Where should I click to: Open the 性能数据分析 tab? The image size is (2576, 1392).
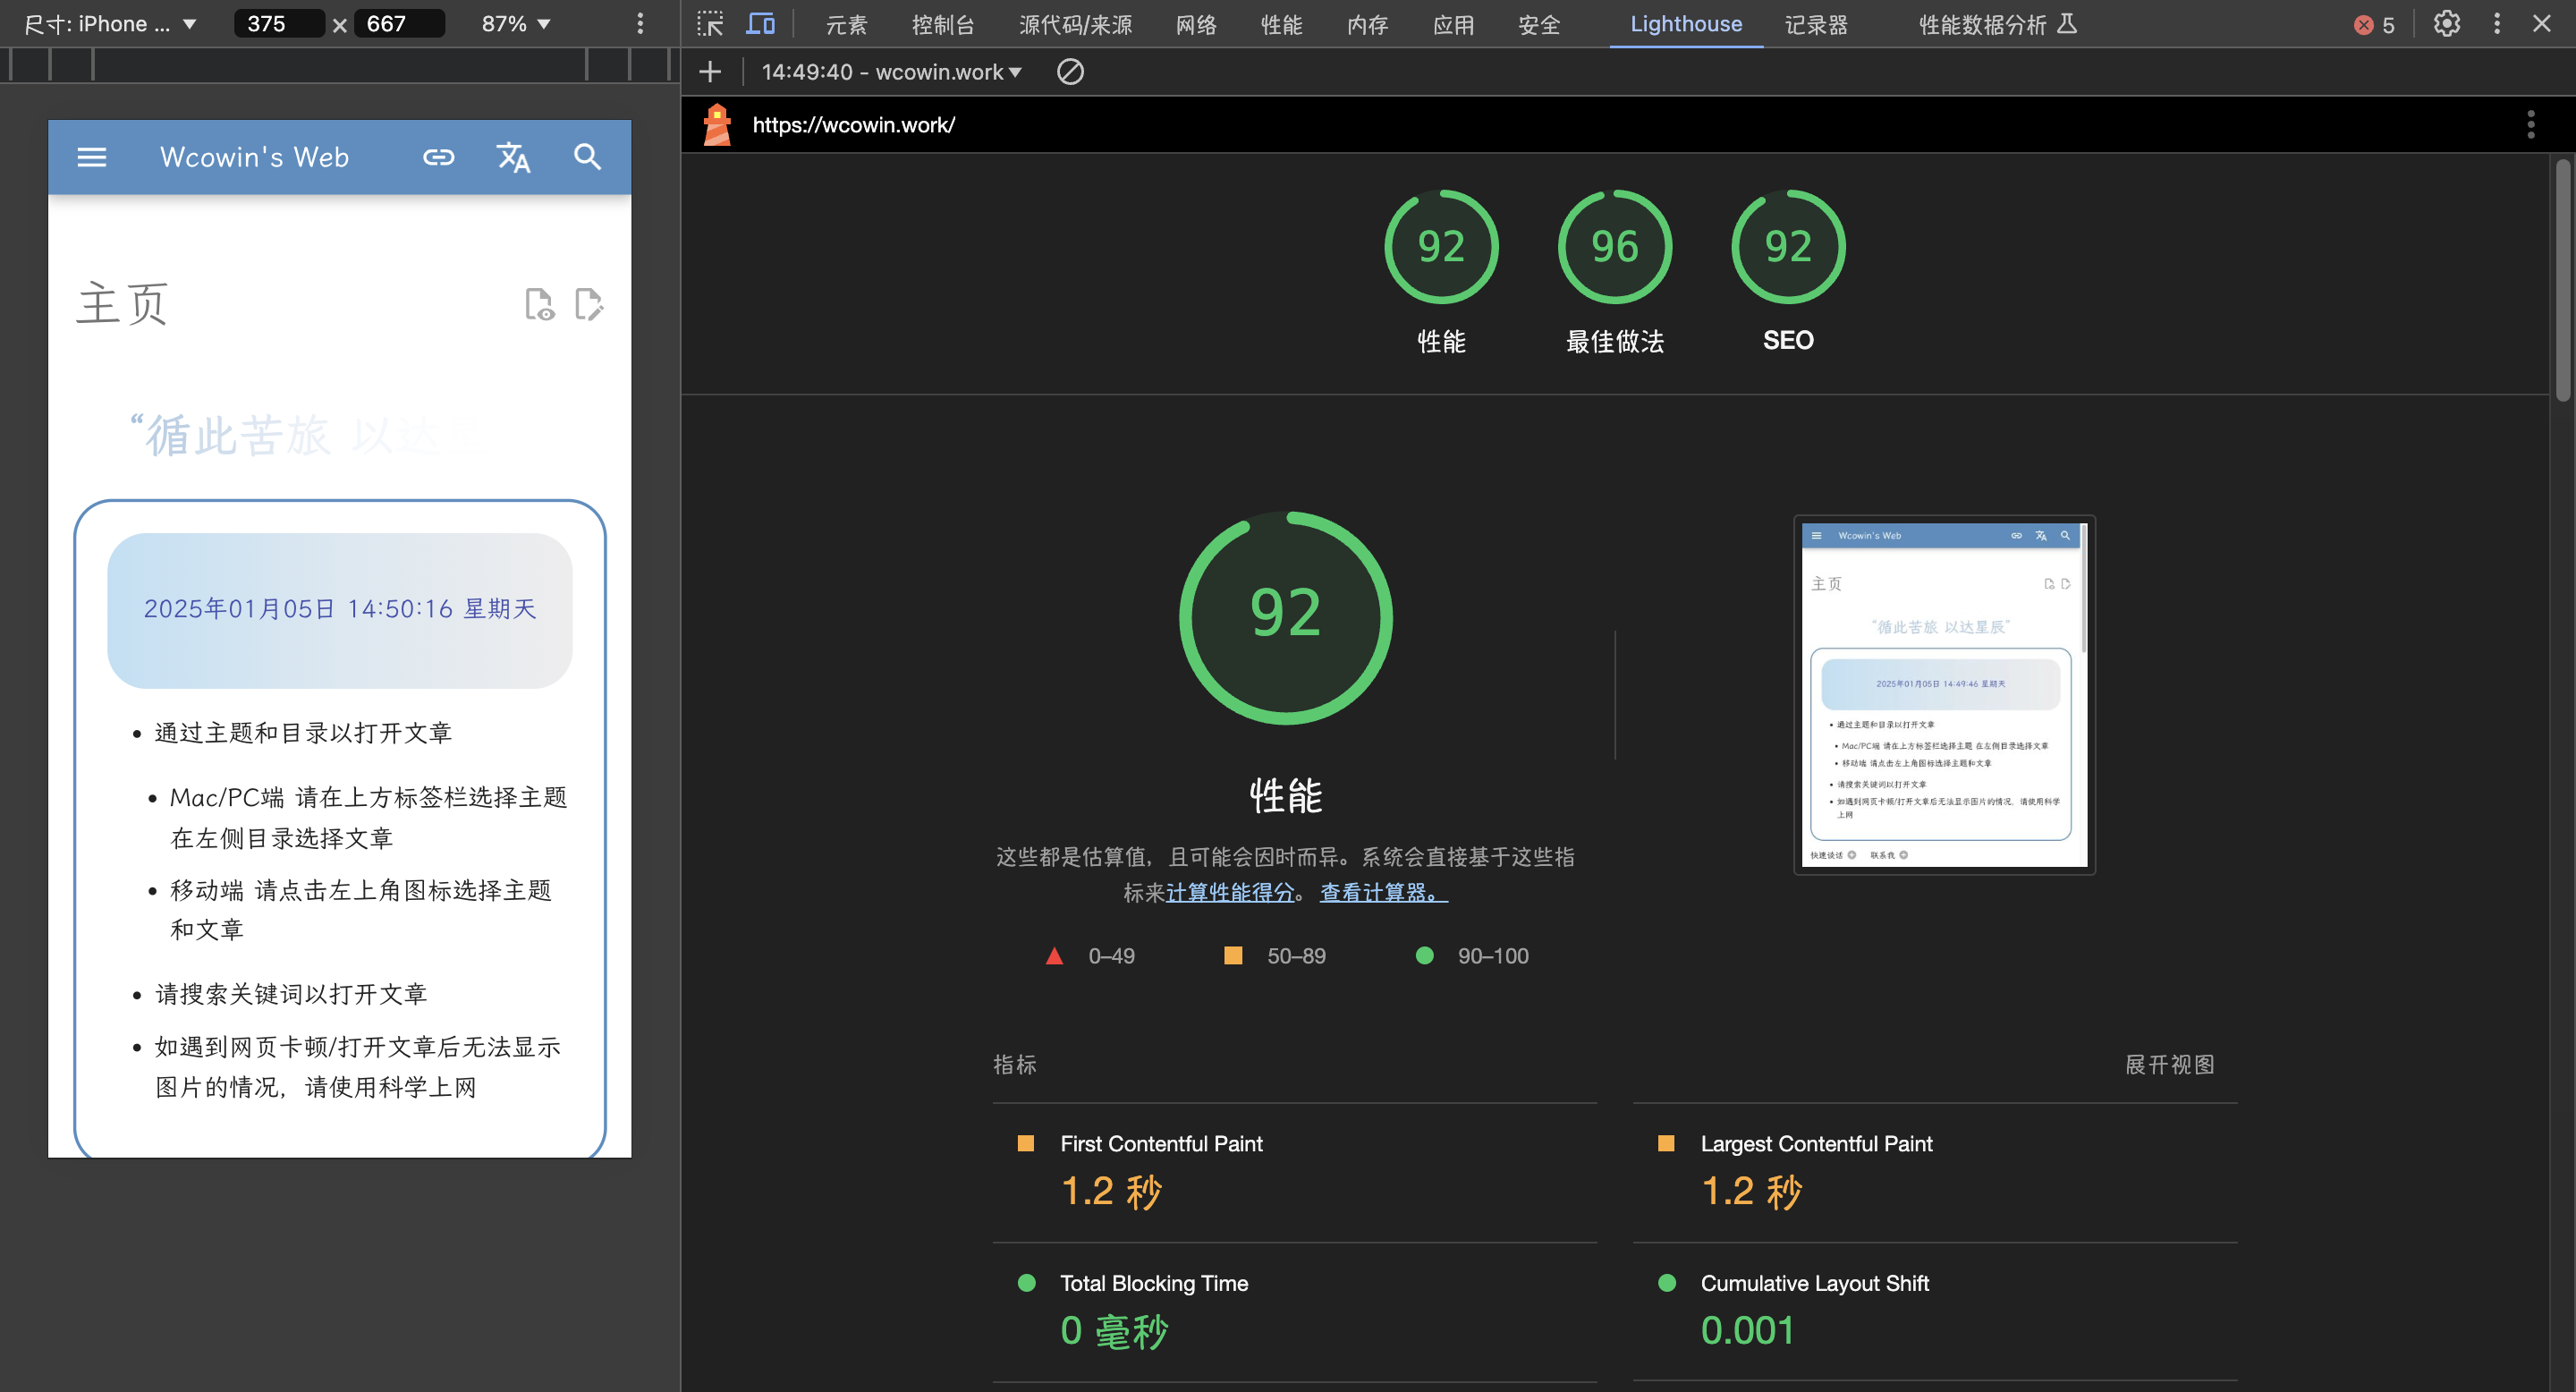point(1997,25)
